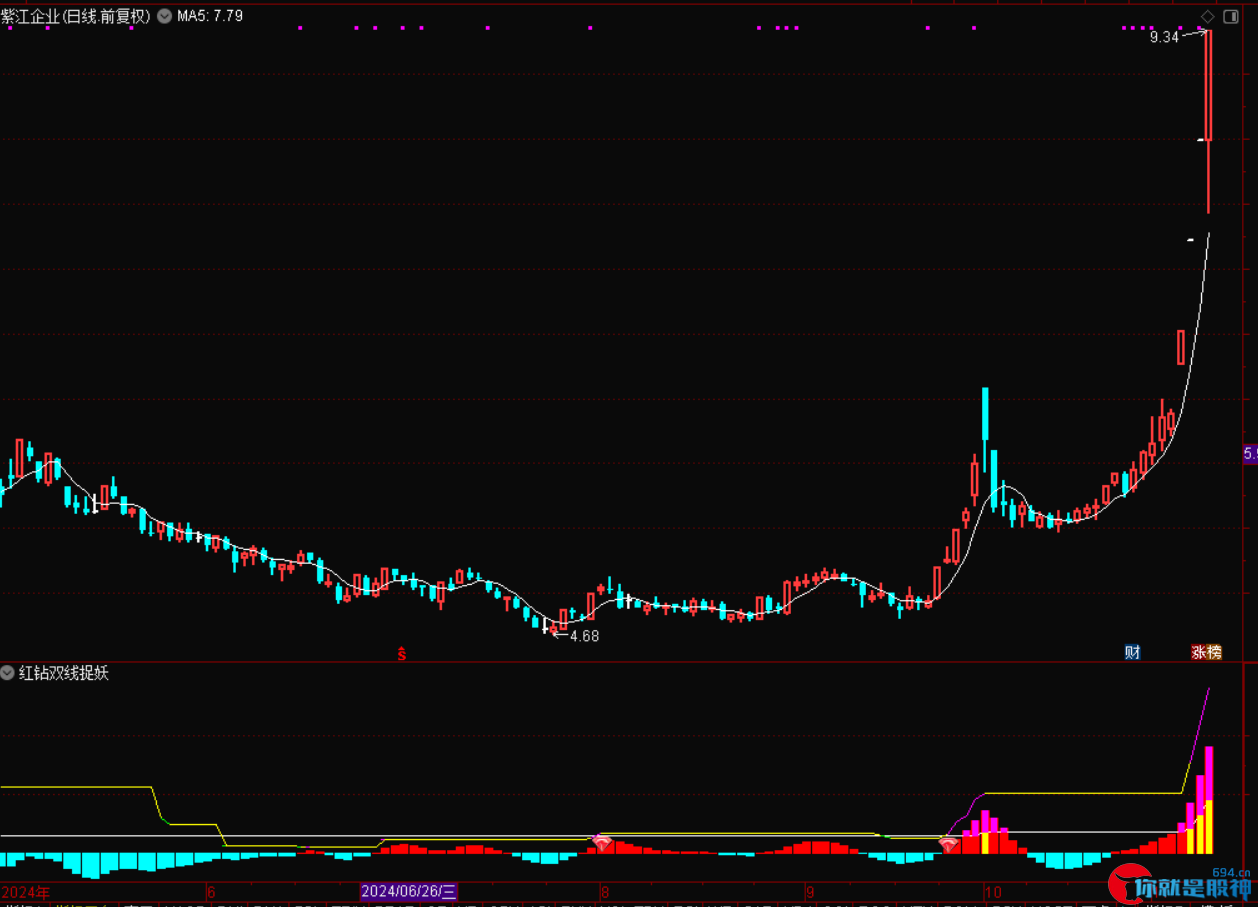Click the month 6 label on time axis
The width and height of the screenshot is (1258, 907).
coord(211,891)
